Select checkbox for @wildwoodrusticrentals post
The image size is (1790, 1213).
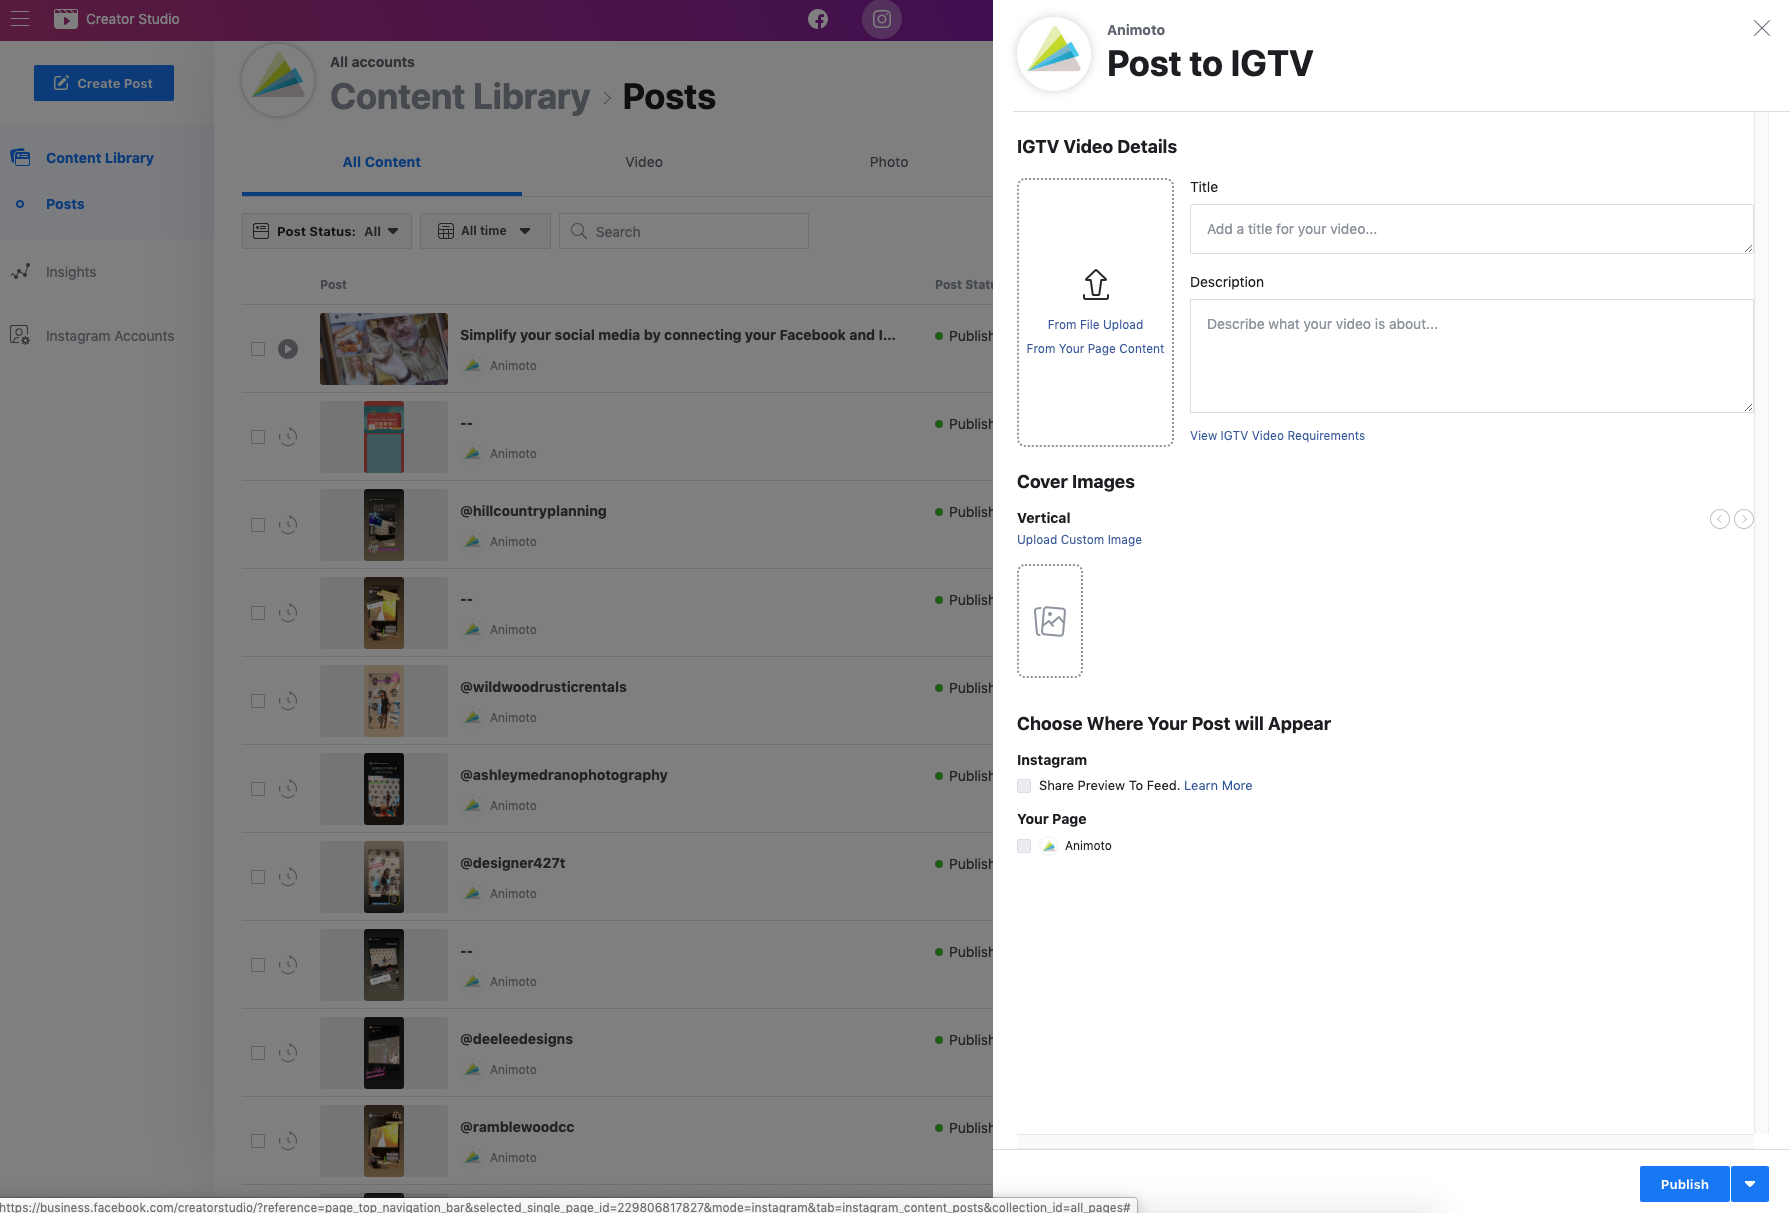258,701
